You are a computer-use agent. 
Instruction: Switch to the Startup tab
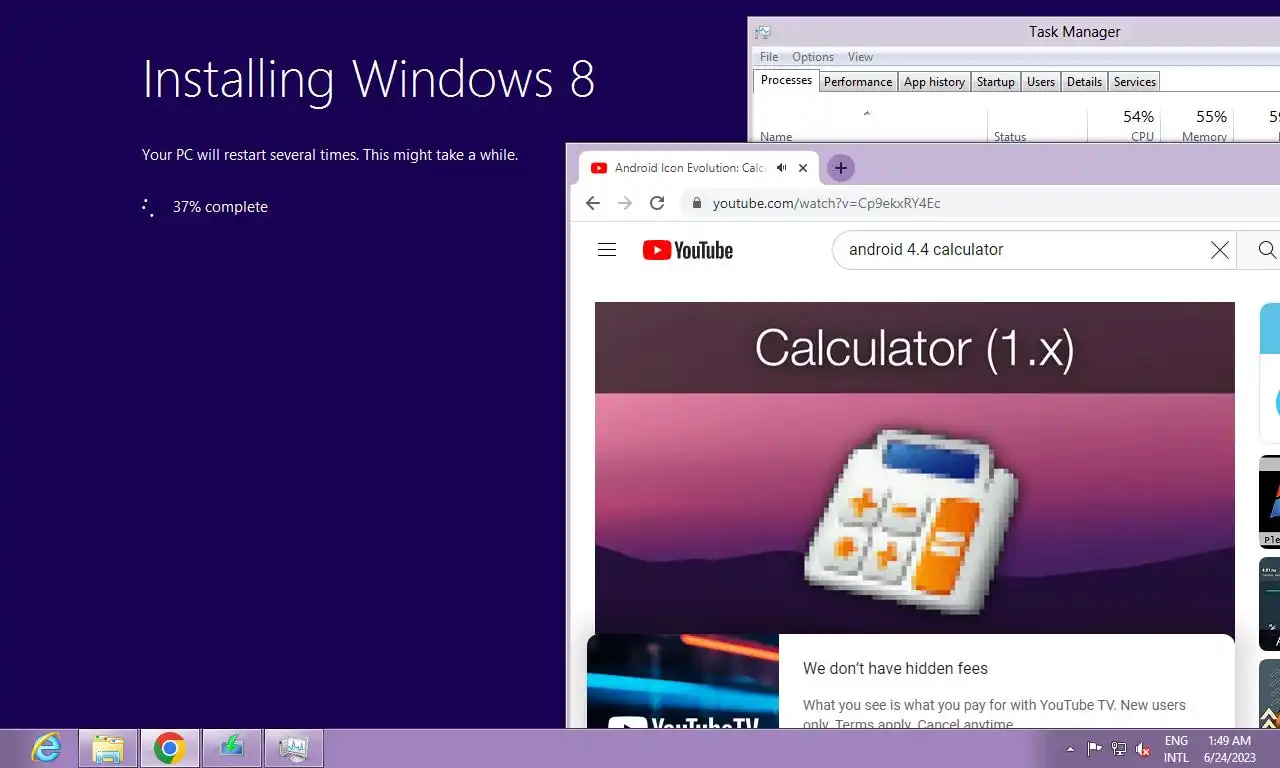(x=995, y=82)
